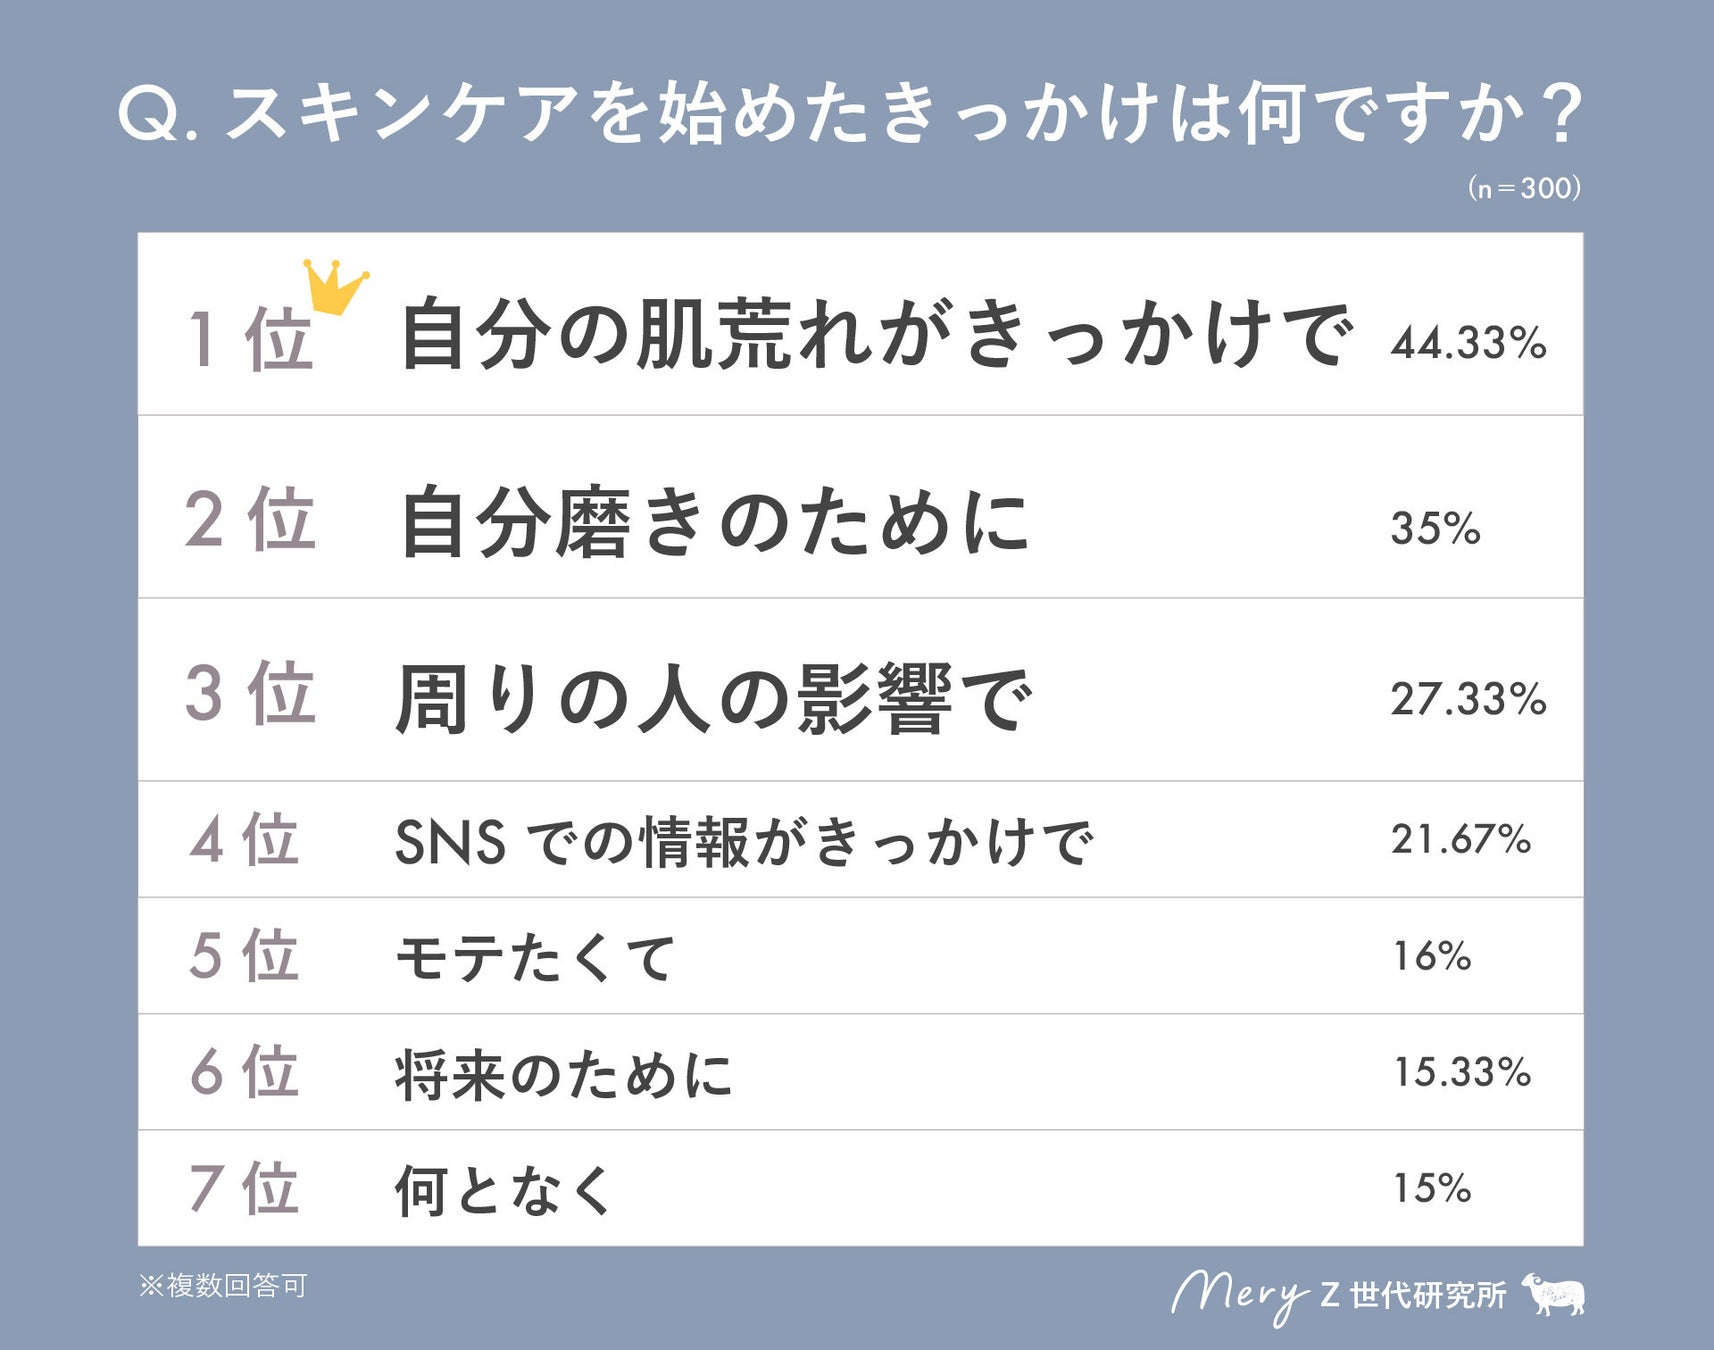1714x1350 pixels.
Task: Click the 自分磨きのために text
Action: [x=714, y=522]
